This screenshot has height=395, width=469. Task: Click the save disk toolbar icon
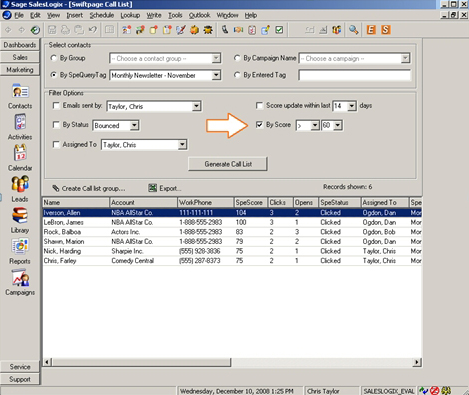click(52, 30)
